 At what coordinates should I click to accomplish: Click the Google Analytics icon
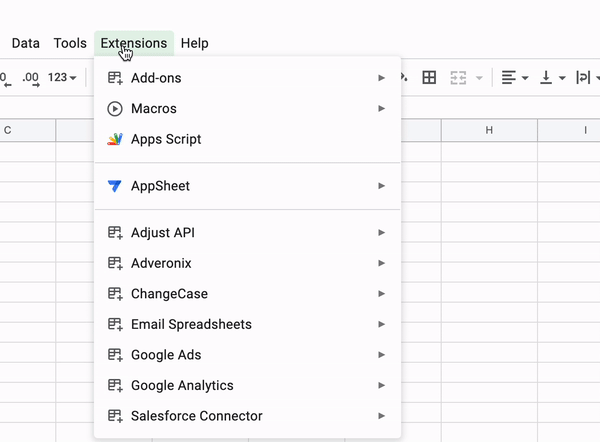click(115, 385)
